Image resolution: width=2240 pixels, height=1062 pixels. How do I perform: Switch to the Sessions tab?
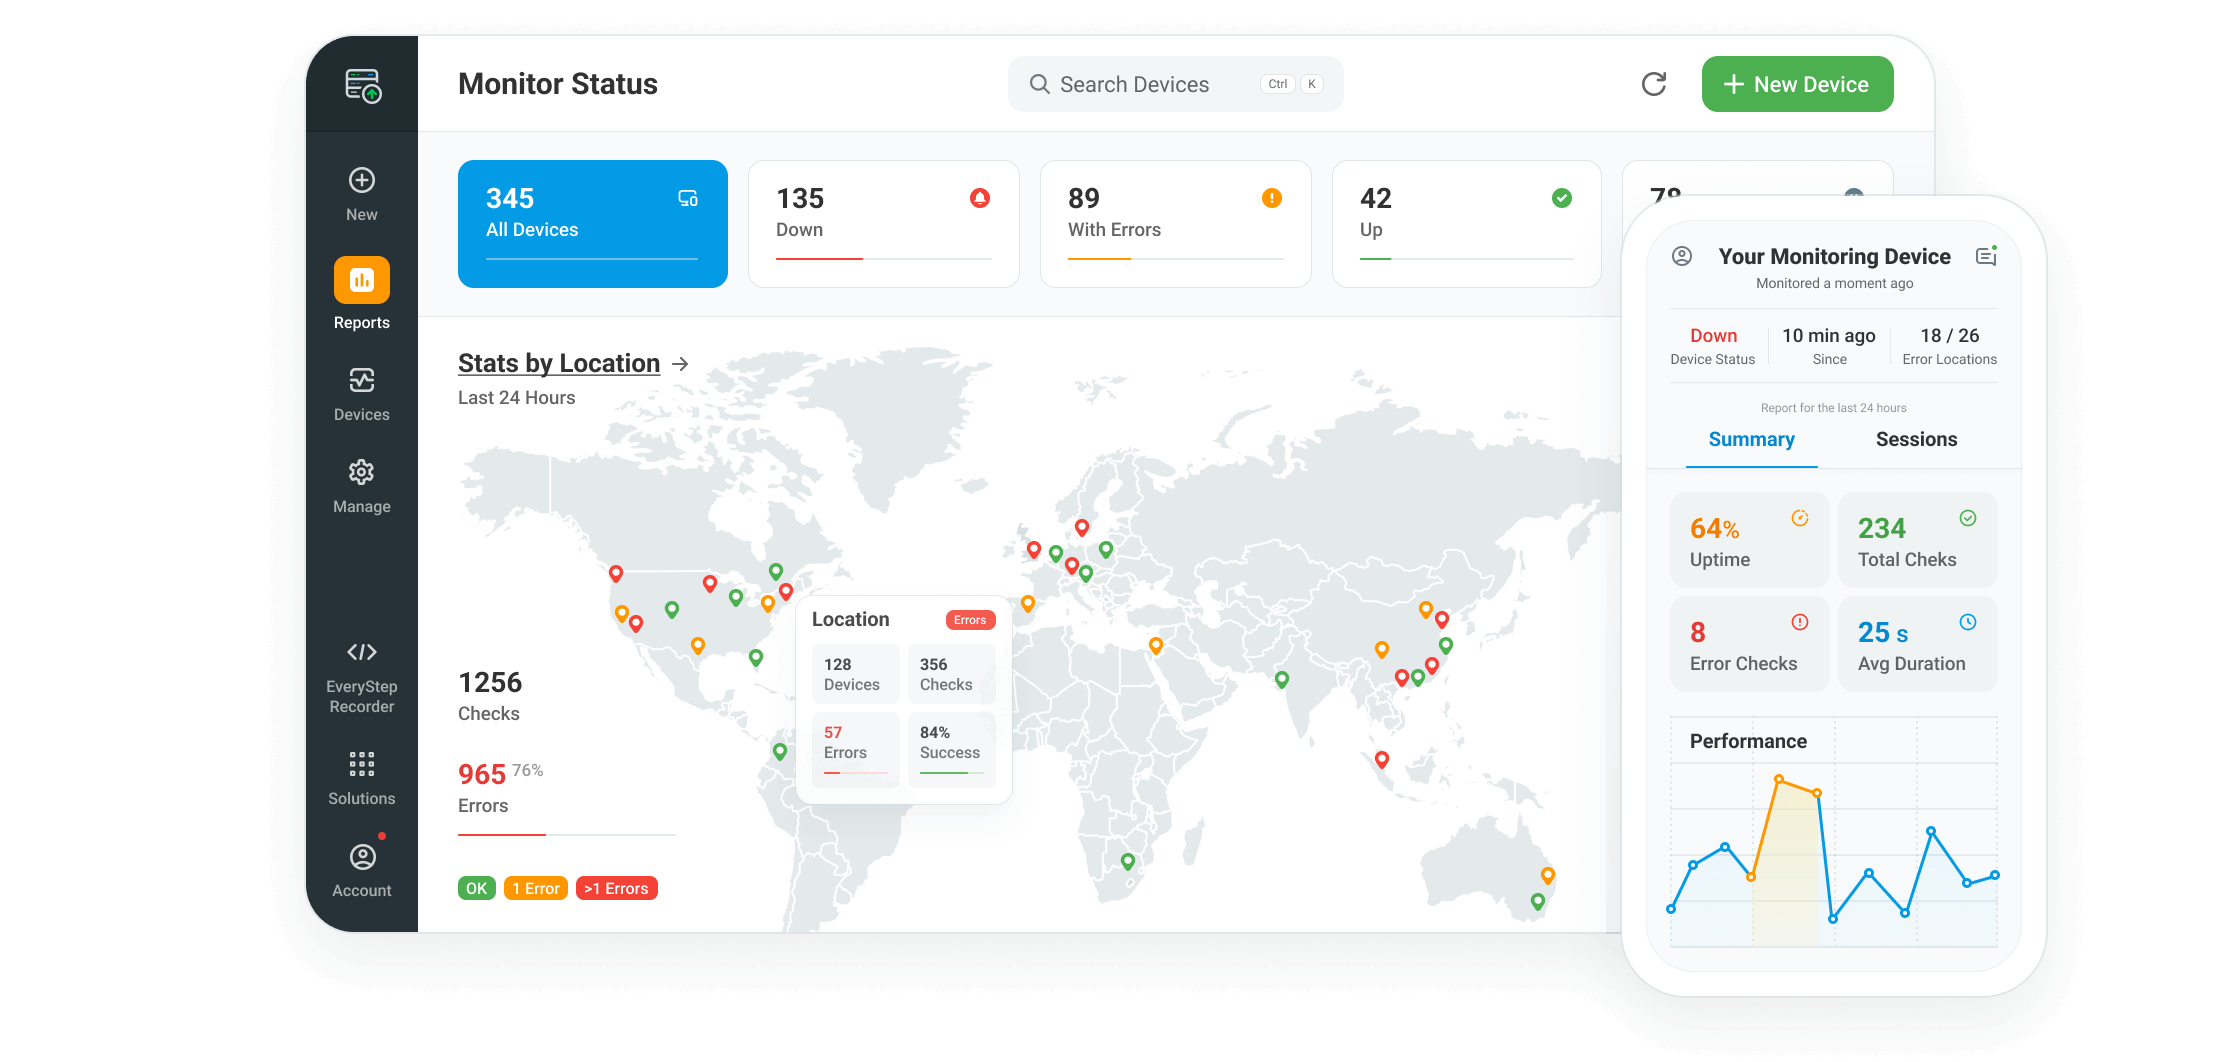click(x=1916, y=439)
